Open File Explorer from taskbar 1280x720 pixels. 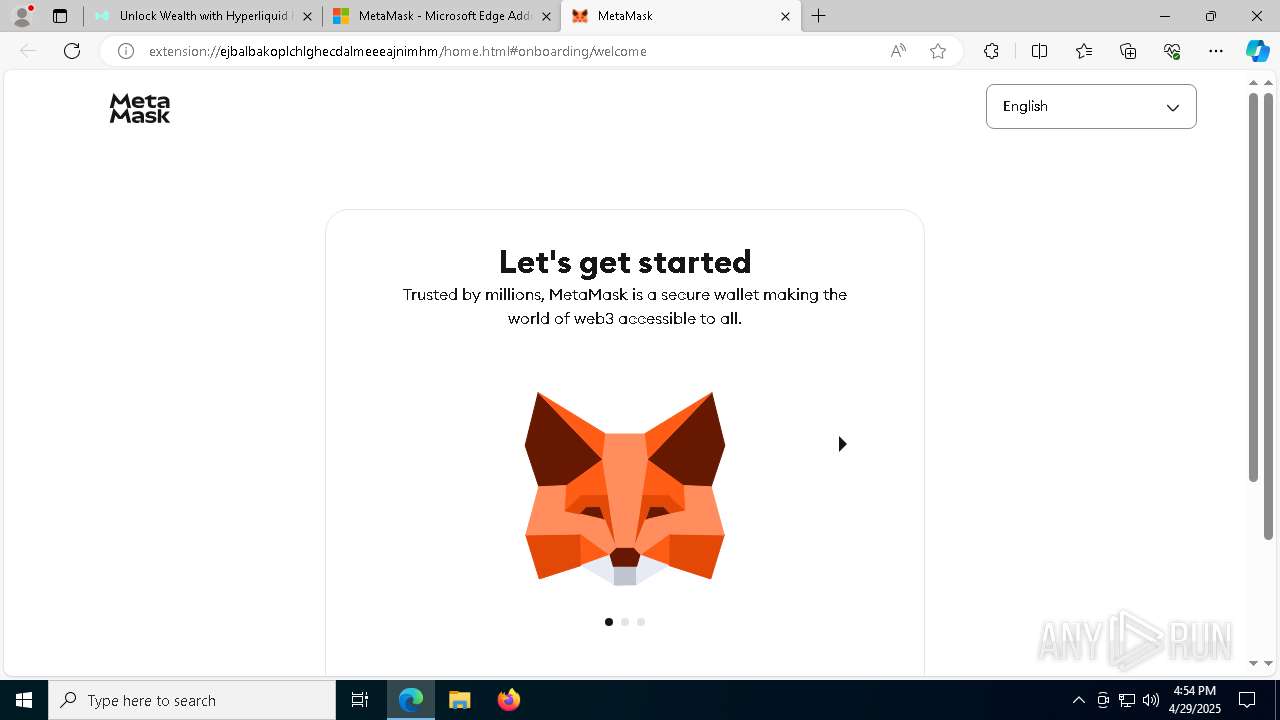(459, 700)
